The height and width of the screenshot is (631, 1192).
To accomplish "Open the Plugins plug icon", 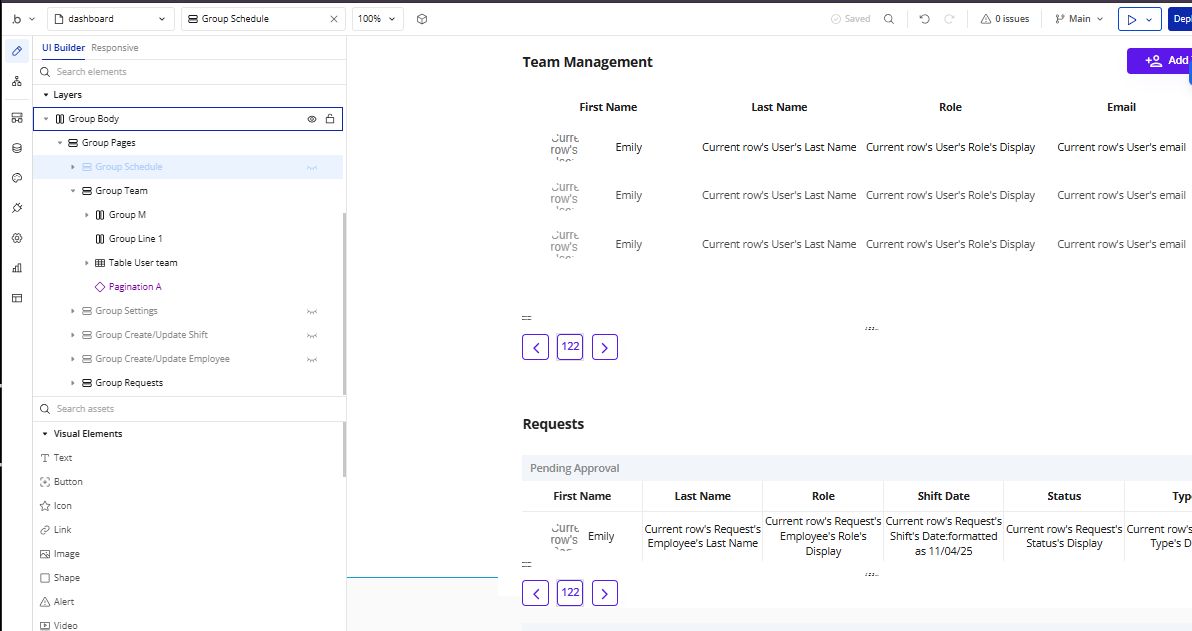I will (17, 208).
